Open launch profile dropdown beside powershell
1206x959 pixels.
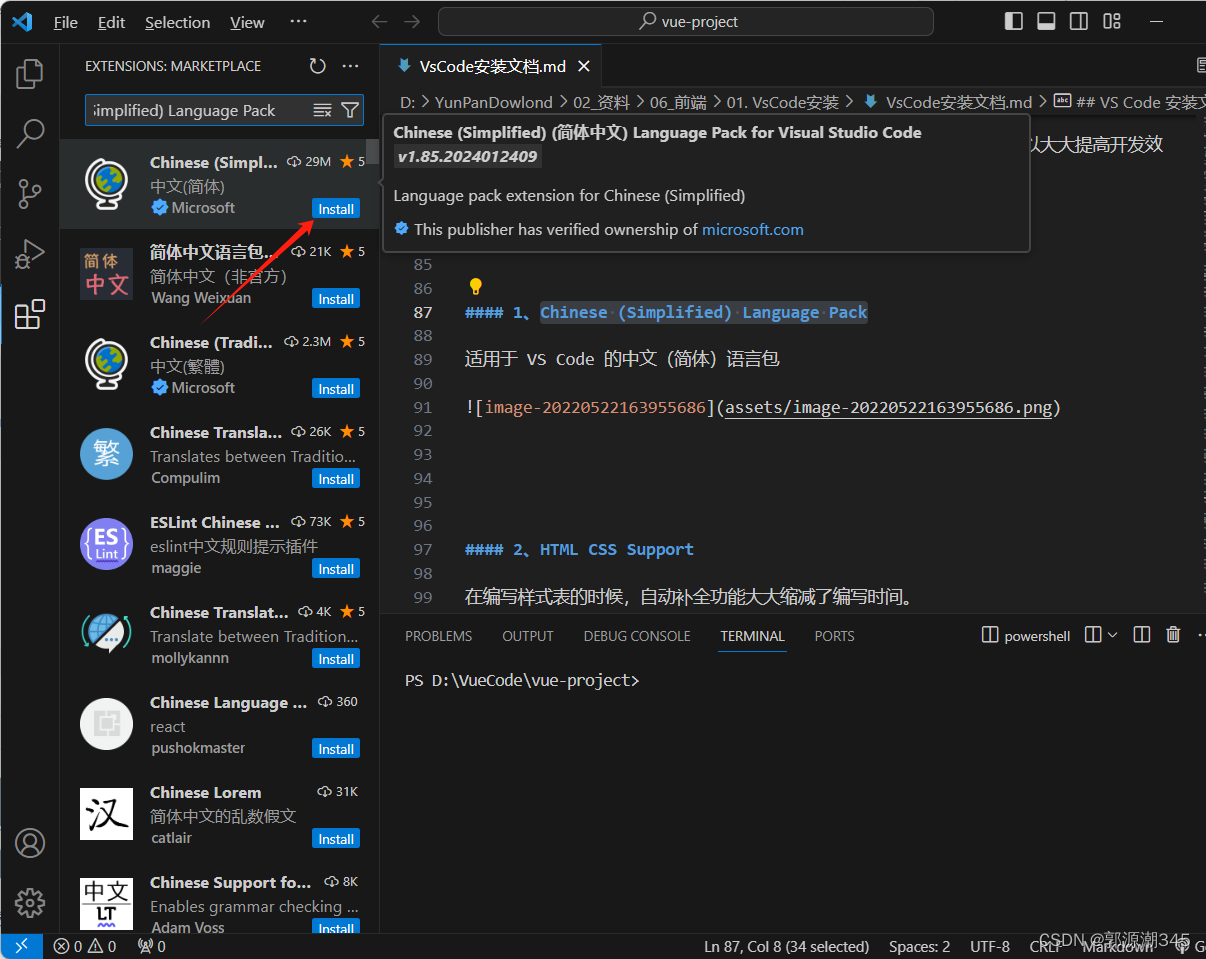(1112, 636)
